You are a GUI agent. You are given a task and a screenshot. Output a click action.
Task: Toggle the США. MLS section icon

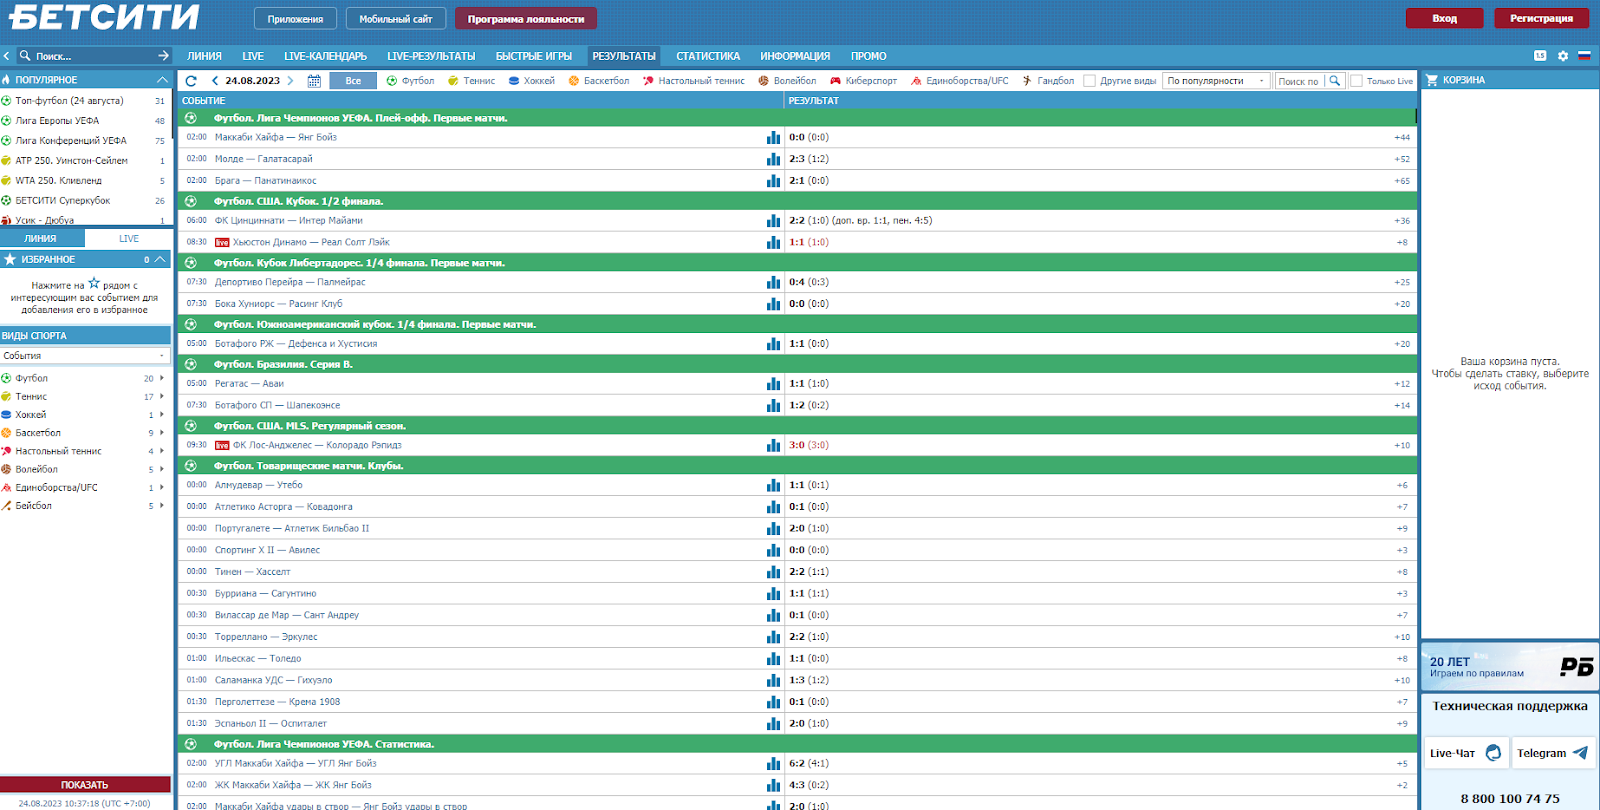[x=191, y=426]
